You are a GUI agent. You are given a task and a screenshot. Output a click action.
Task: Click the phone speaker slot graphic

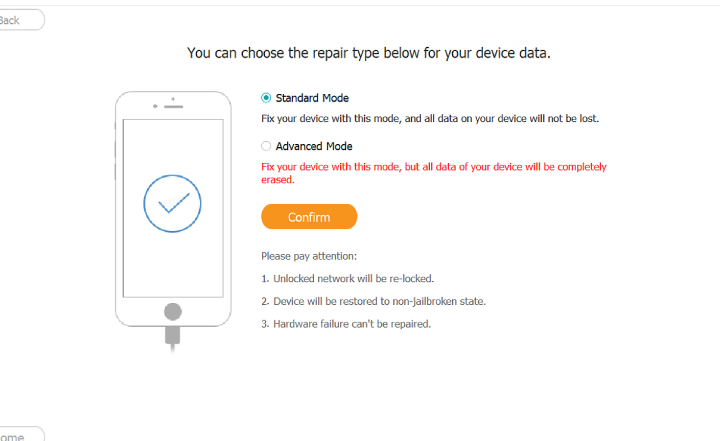(174, 107)
